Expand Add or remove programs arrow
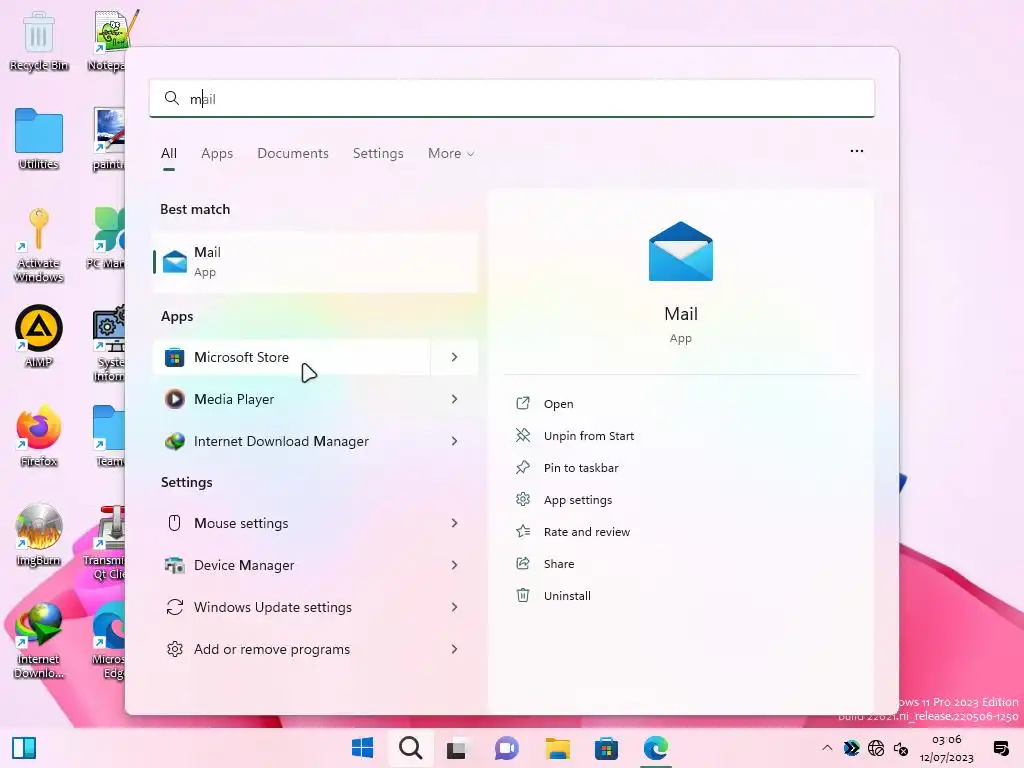1024x768 pixels. click(x=455, y=649)
